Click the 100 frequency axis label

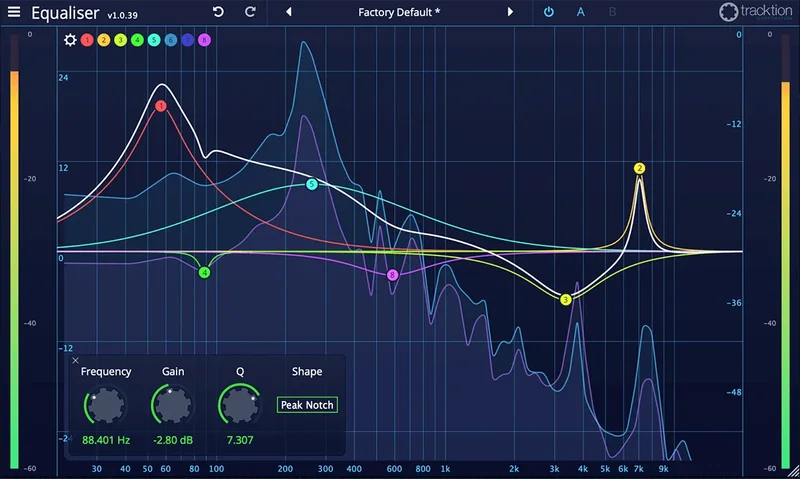click(x=216, y=469)
